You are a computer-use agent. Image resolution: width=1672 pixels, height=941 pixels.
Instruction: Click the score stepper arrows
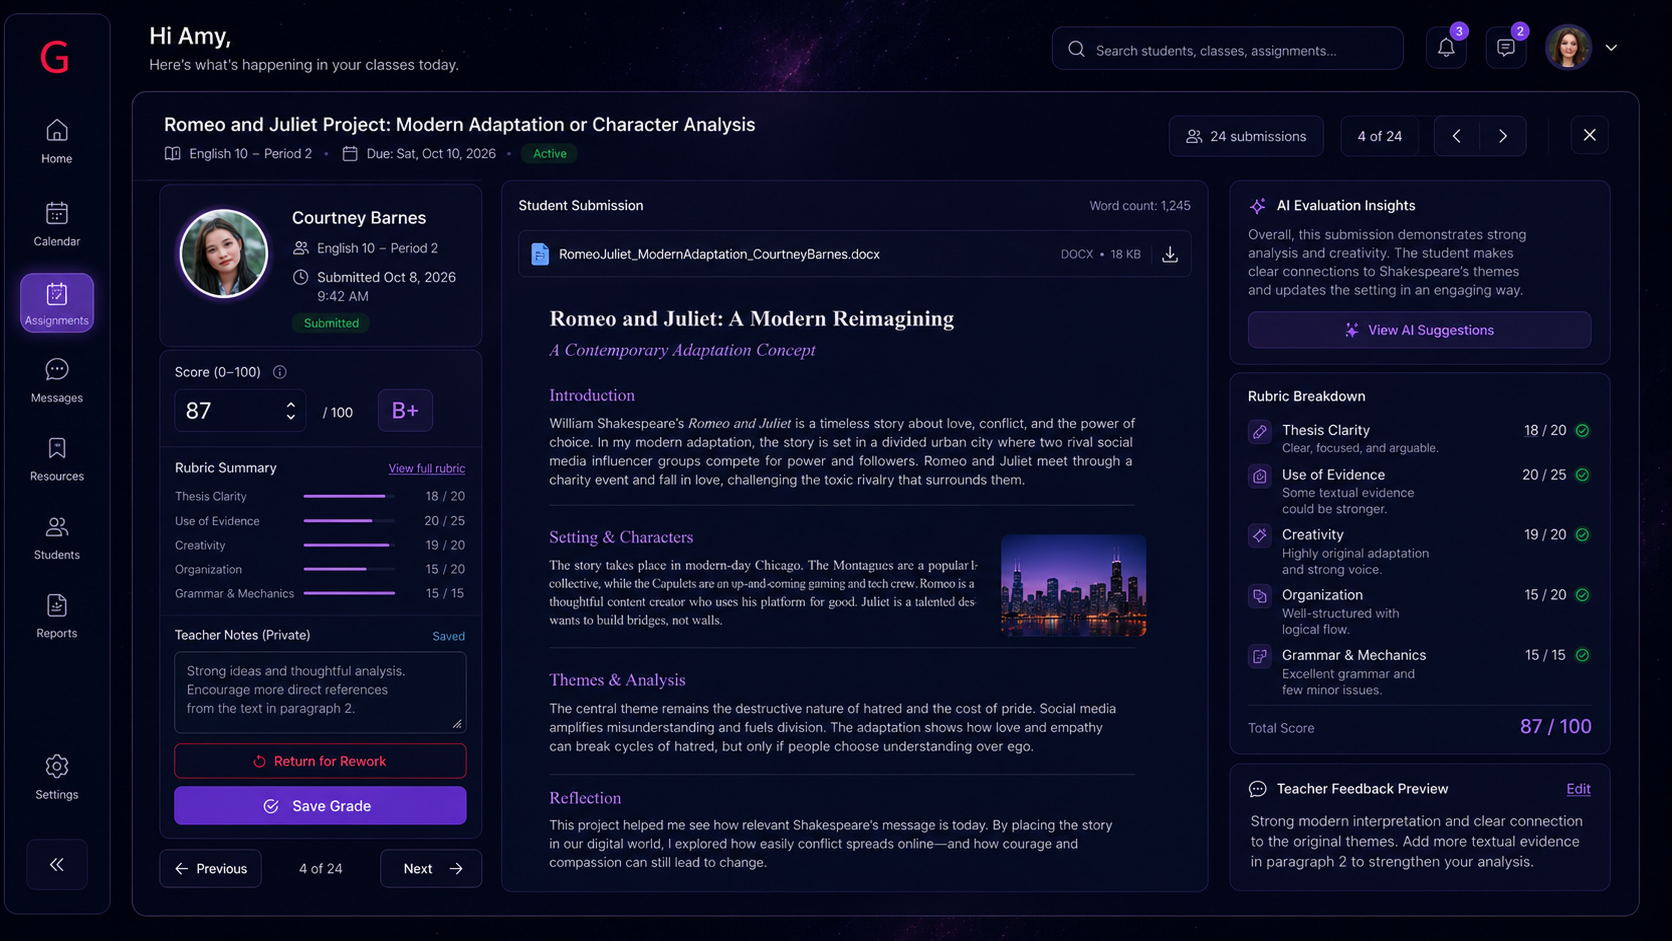point(291,411)
